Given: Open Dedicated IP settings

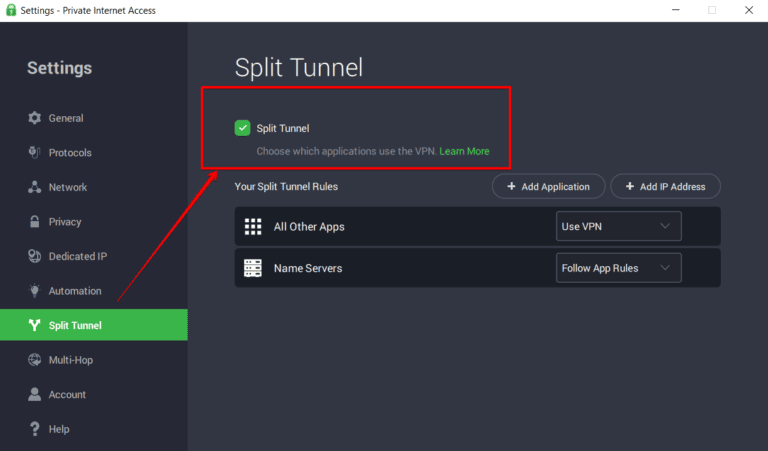Looking at the screenshot, I should 94,256.
